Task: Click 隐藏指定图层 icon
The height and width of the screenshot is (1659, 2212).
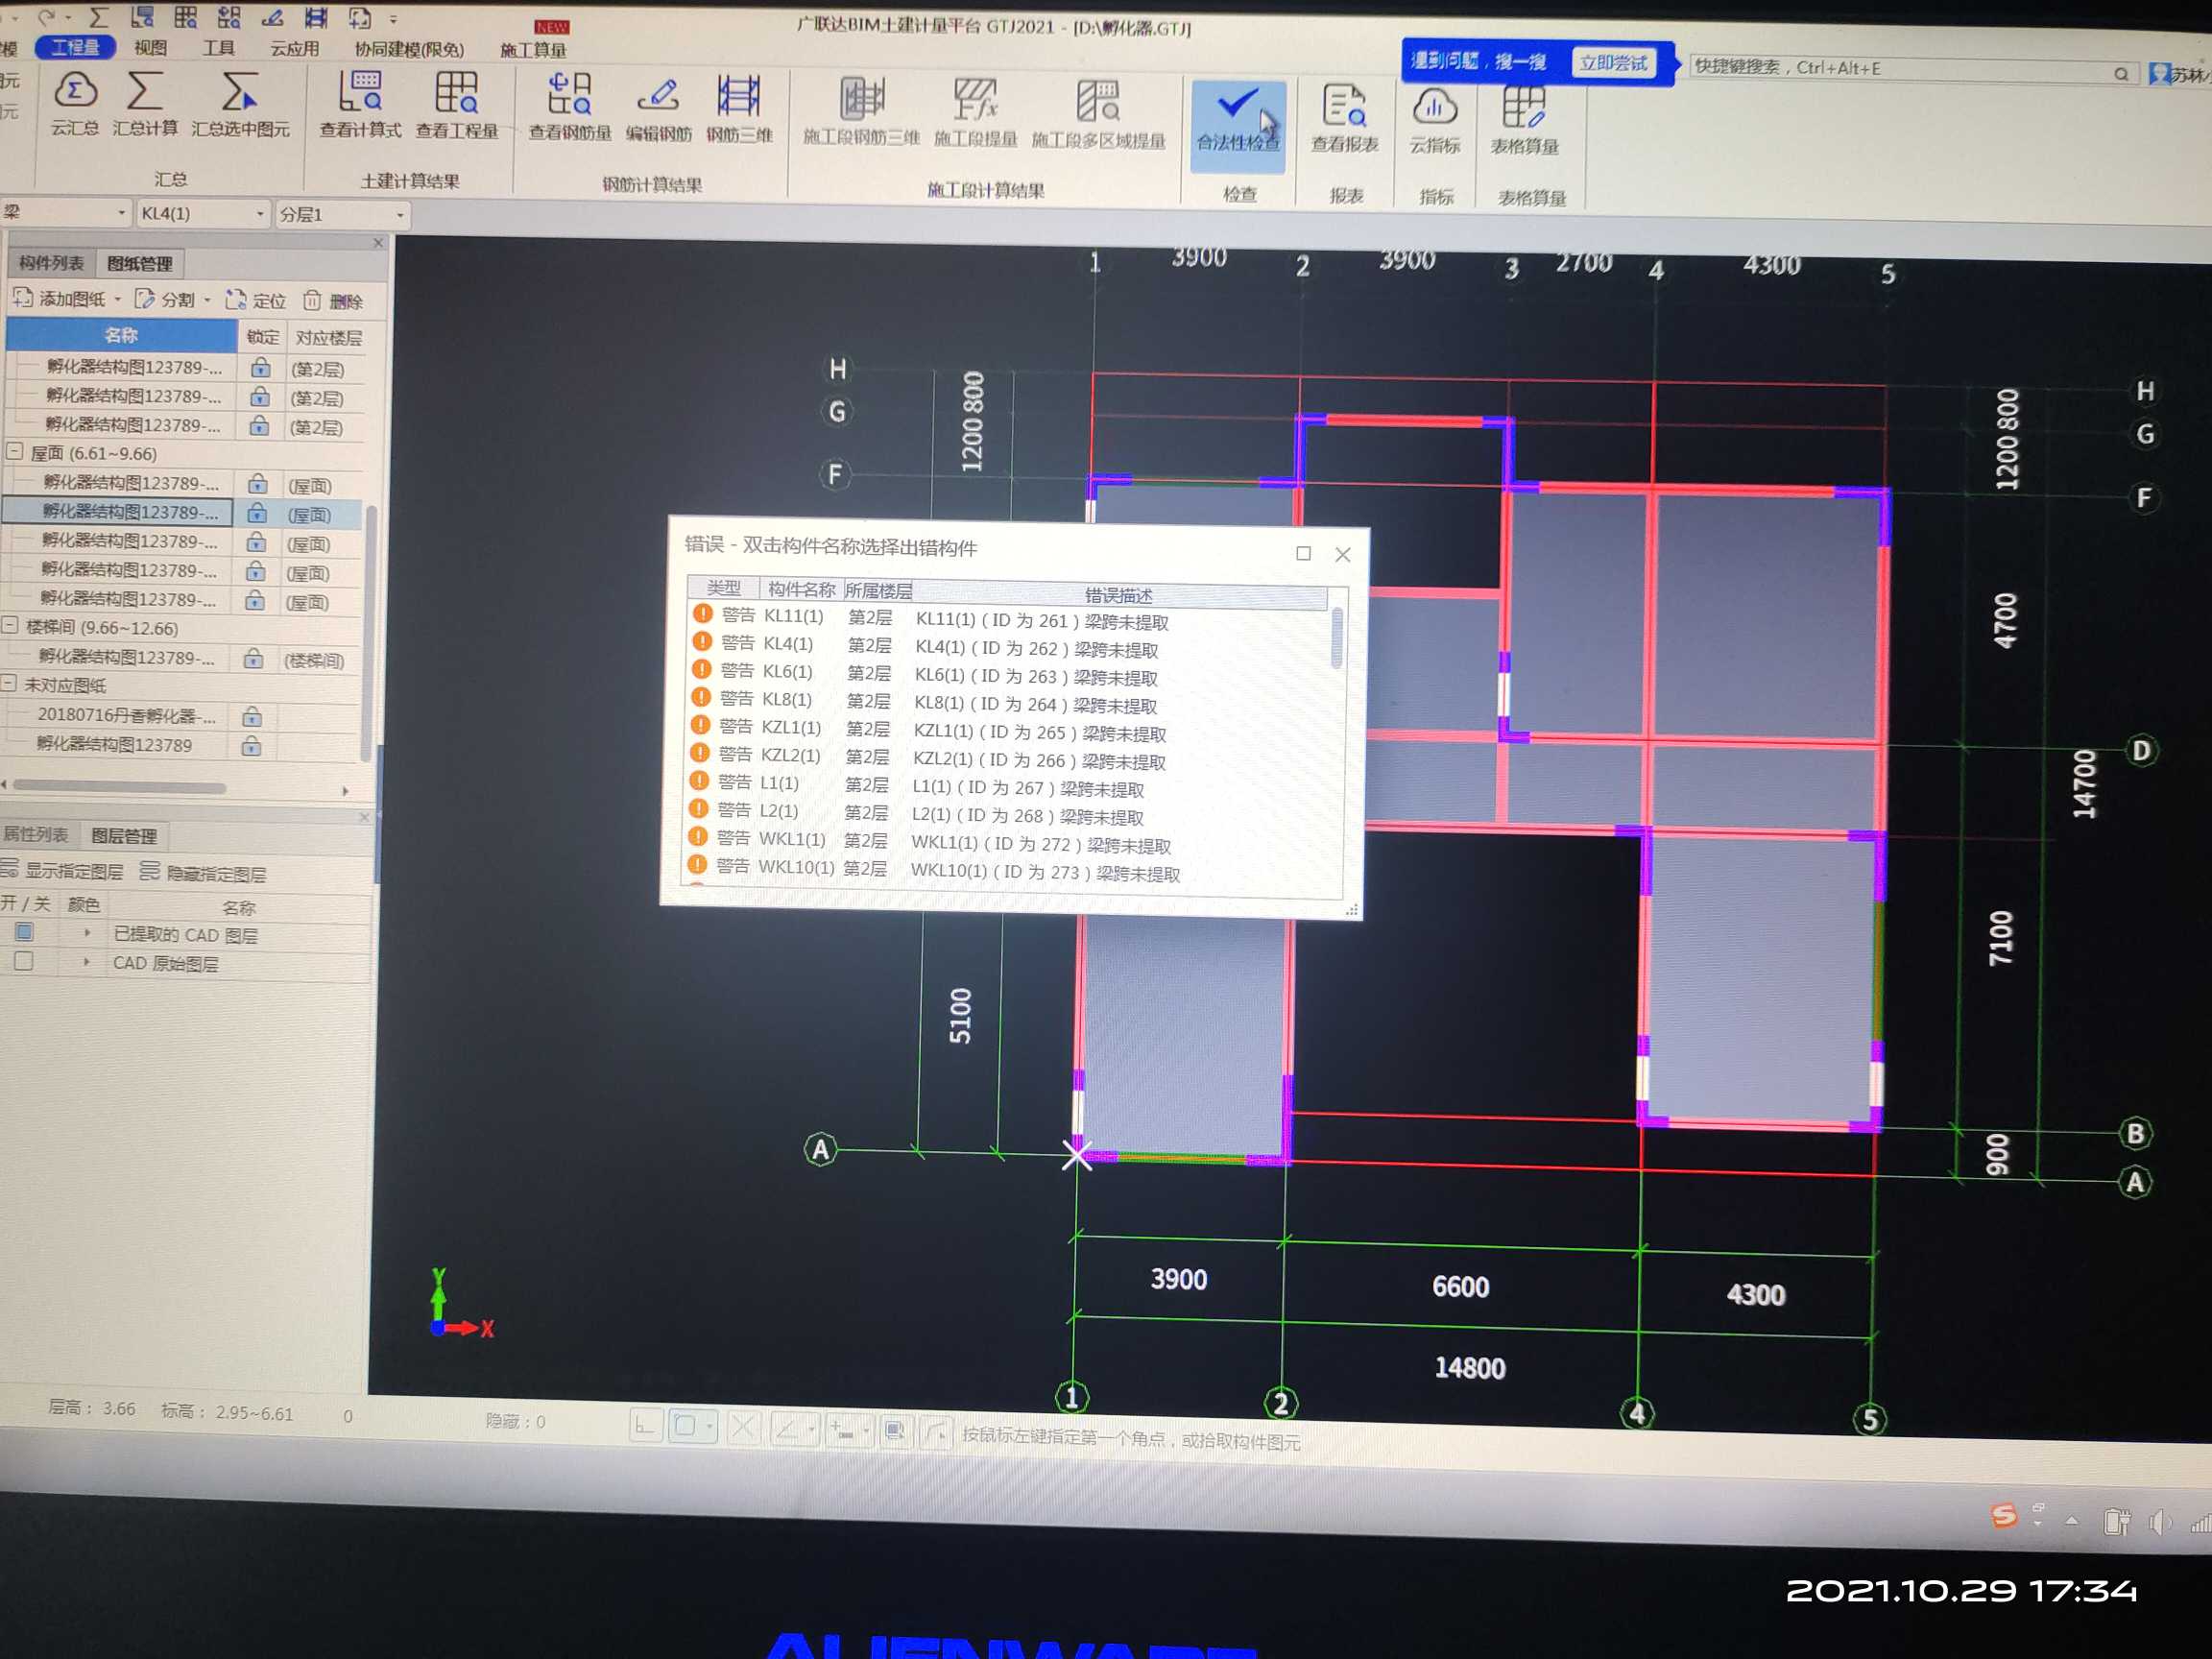Action: click(x=150, y=870)
